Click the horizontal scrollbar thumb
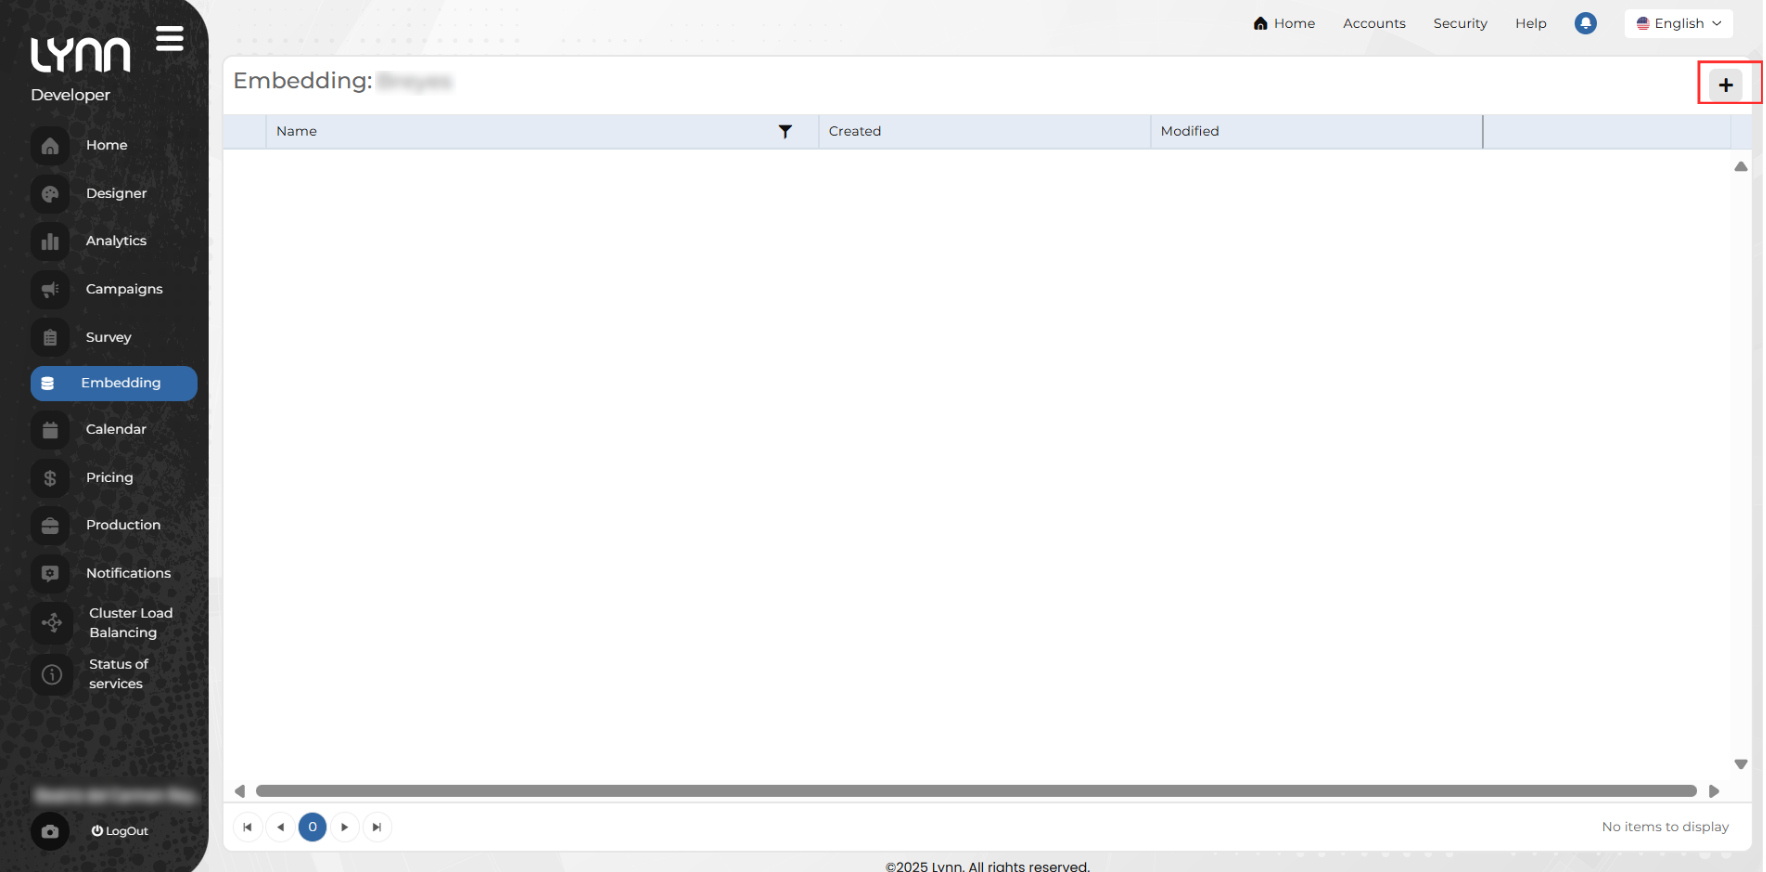This screenshot has height=872, width=1766. tap(976, 791)
